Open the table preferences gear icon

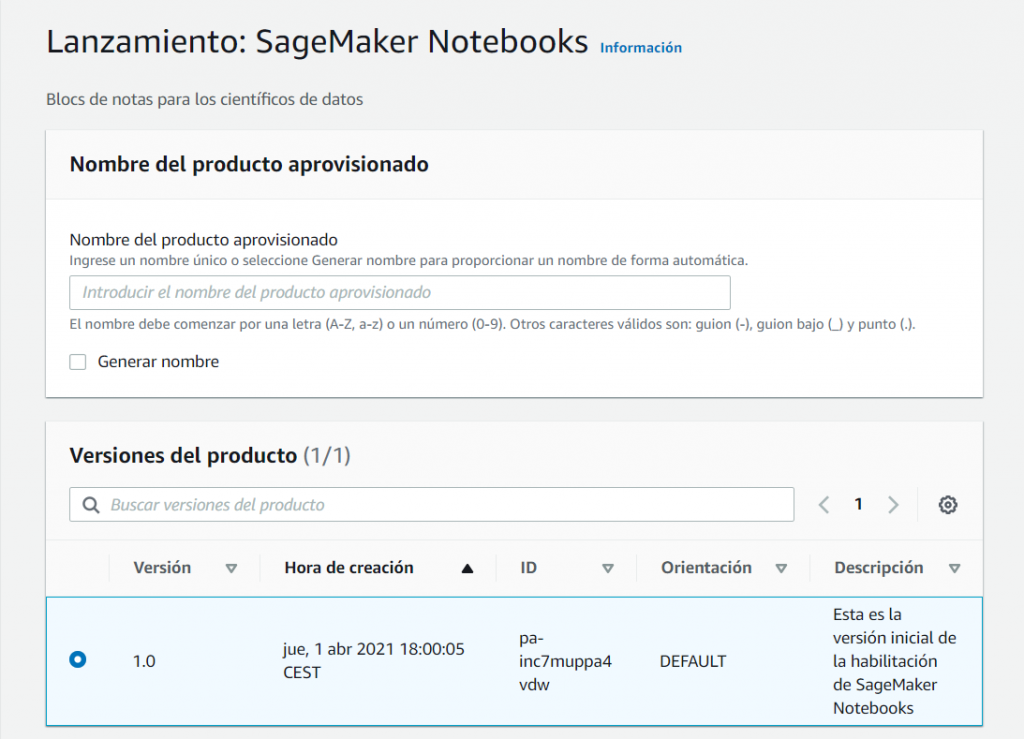coord(948,505)
